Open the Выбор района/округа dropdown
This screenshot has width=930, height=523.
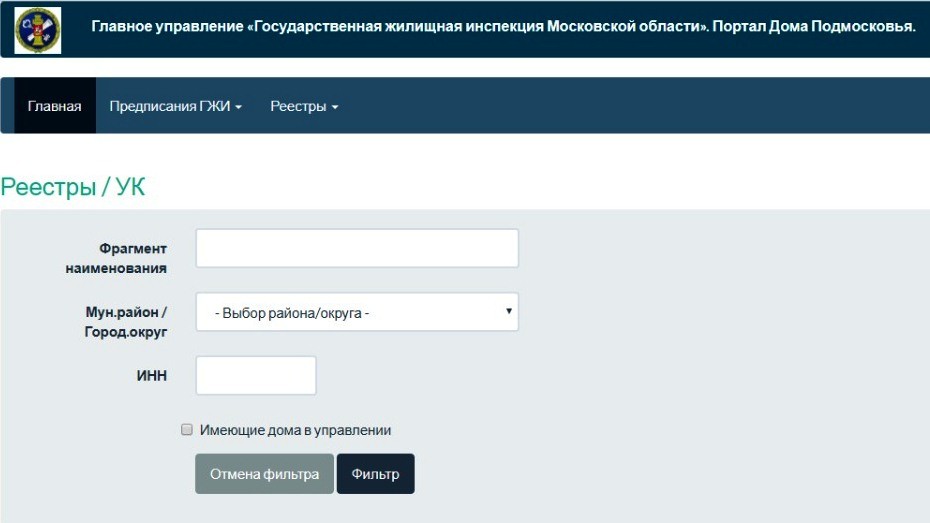[357, 312]
